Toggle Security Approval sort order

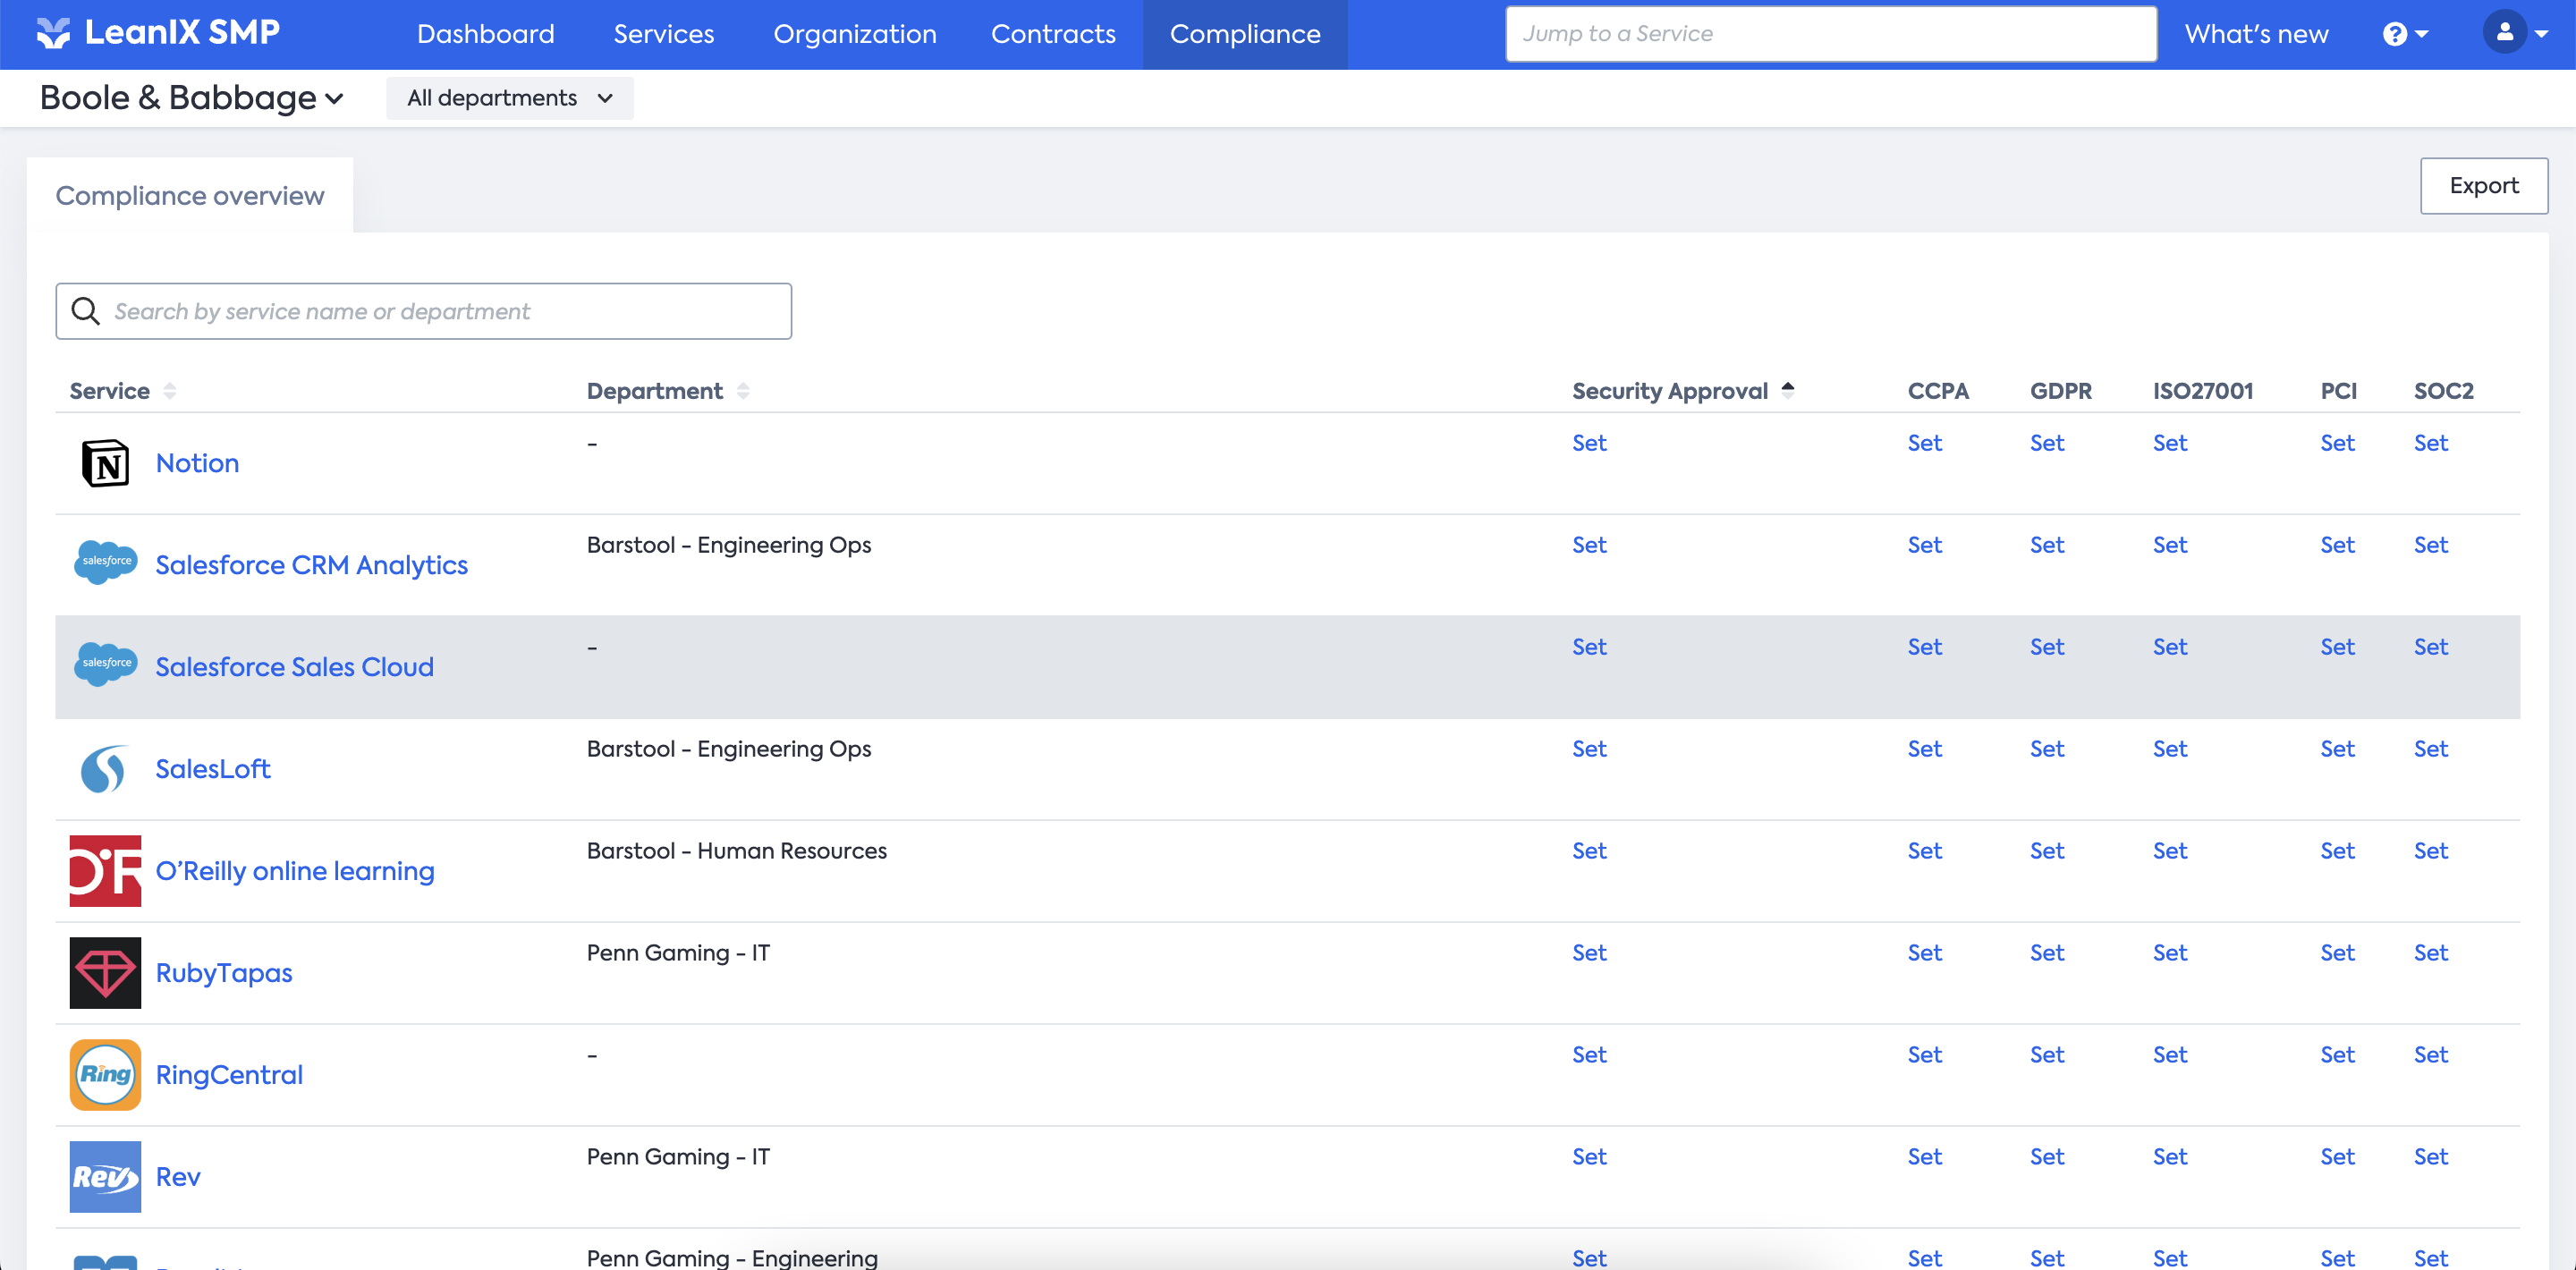(x=1787, y=390)
